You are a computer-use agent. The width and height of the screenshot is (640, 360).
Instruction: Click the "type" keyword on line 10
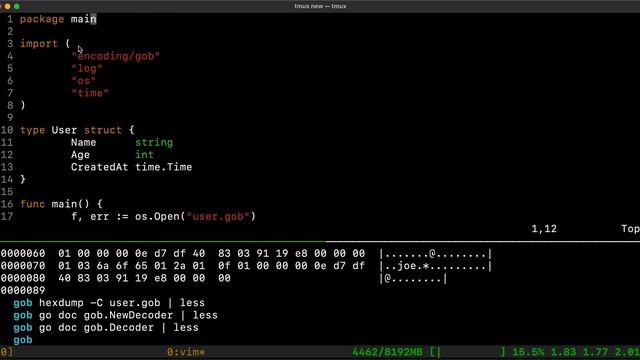(33, 130)
